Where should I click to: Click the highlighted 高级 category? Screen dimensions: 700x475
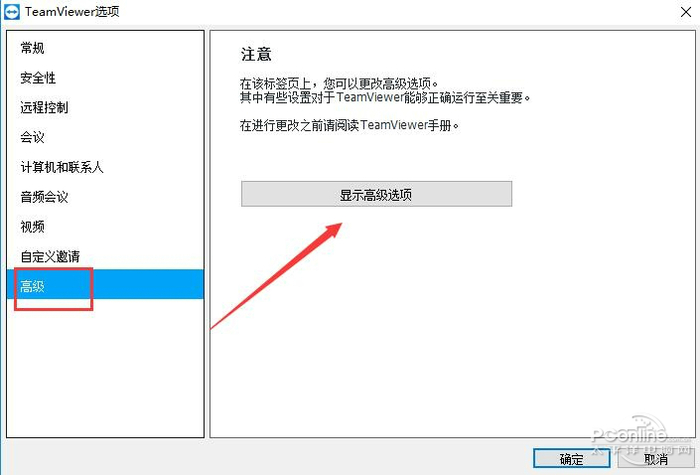(105, 284)
